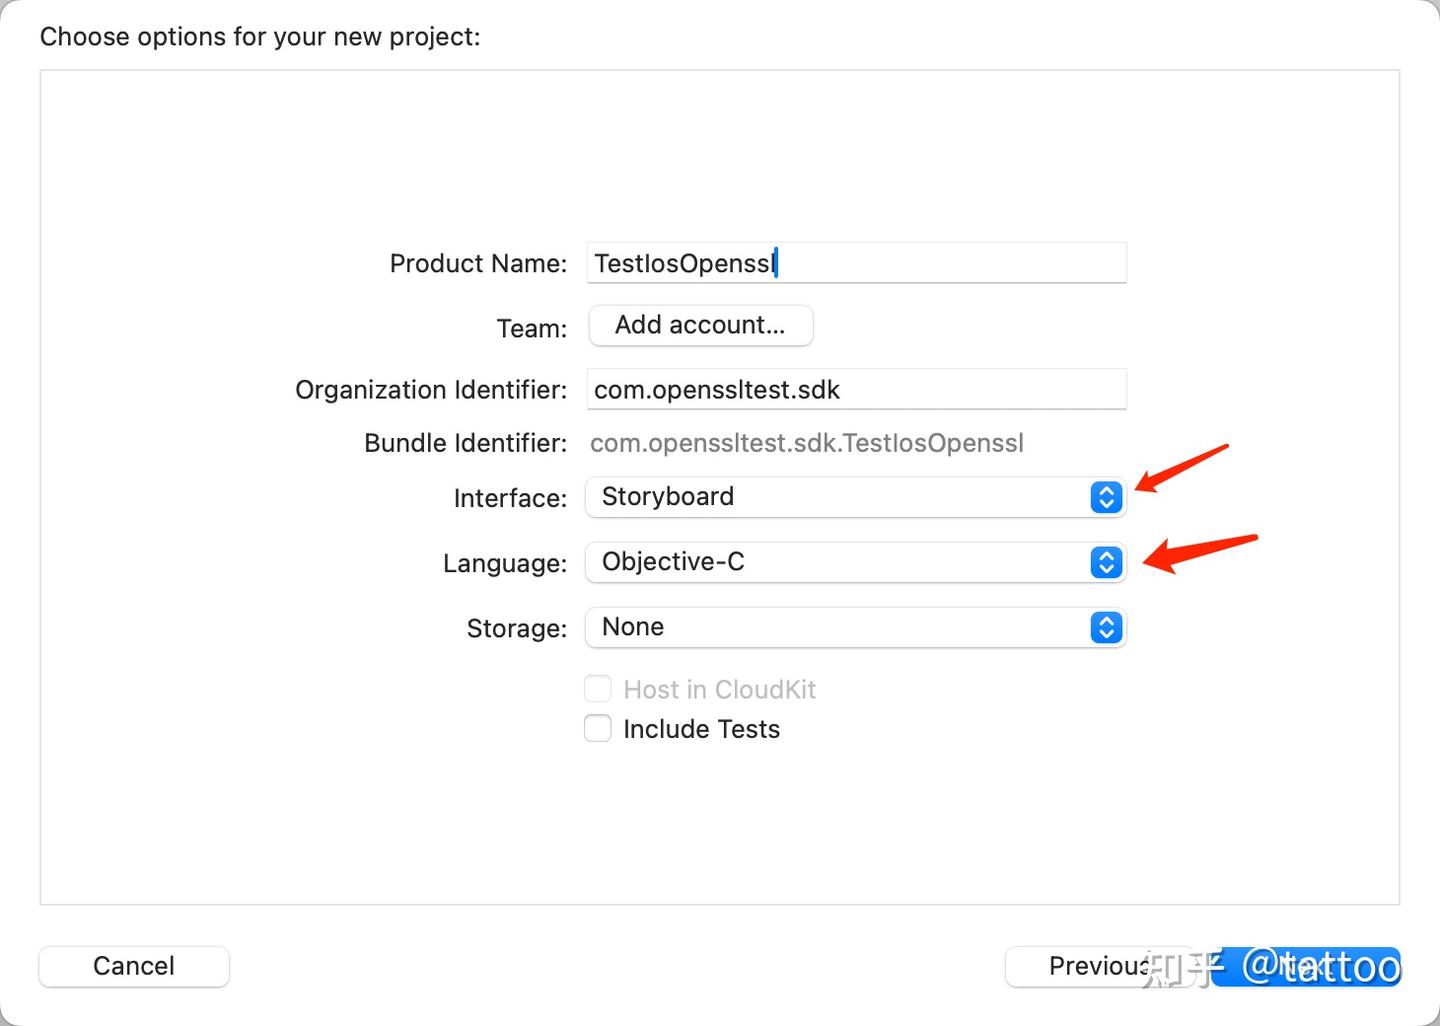1440x1026 pixels.
Task: Open the Objective-C language dropdown
Action: click(x=840, y=562)
